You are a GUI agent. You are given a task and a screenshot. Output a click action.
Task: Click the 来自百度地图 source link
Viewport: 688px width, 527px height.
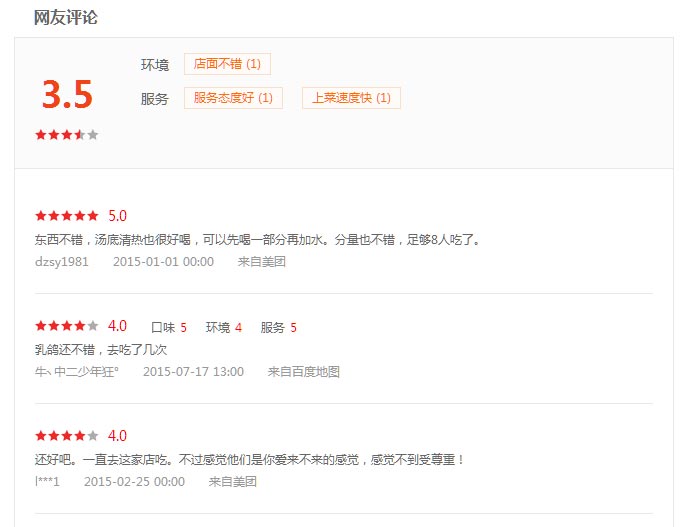pos(304,372)
